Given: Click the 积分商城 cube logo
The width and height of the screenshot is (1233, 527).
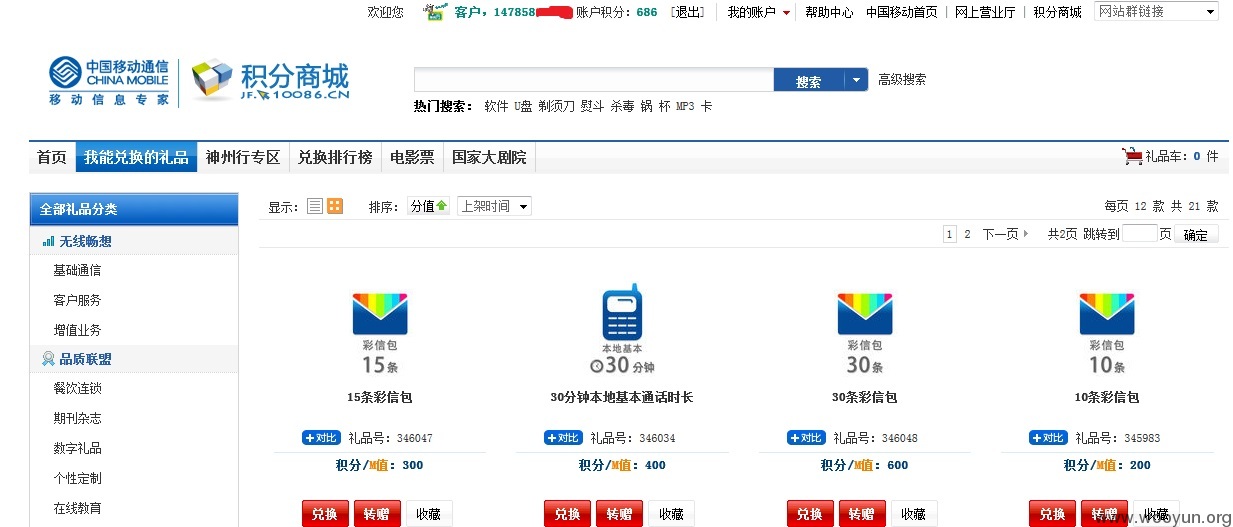Looking at the screenshot, I should [x=211, y=79].
